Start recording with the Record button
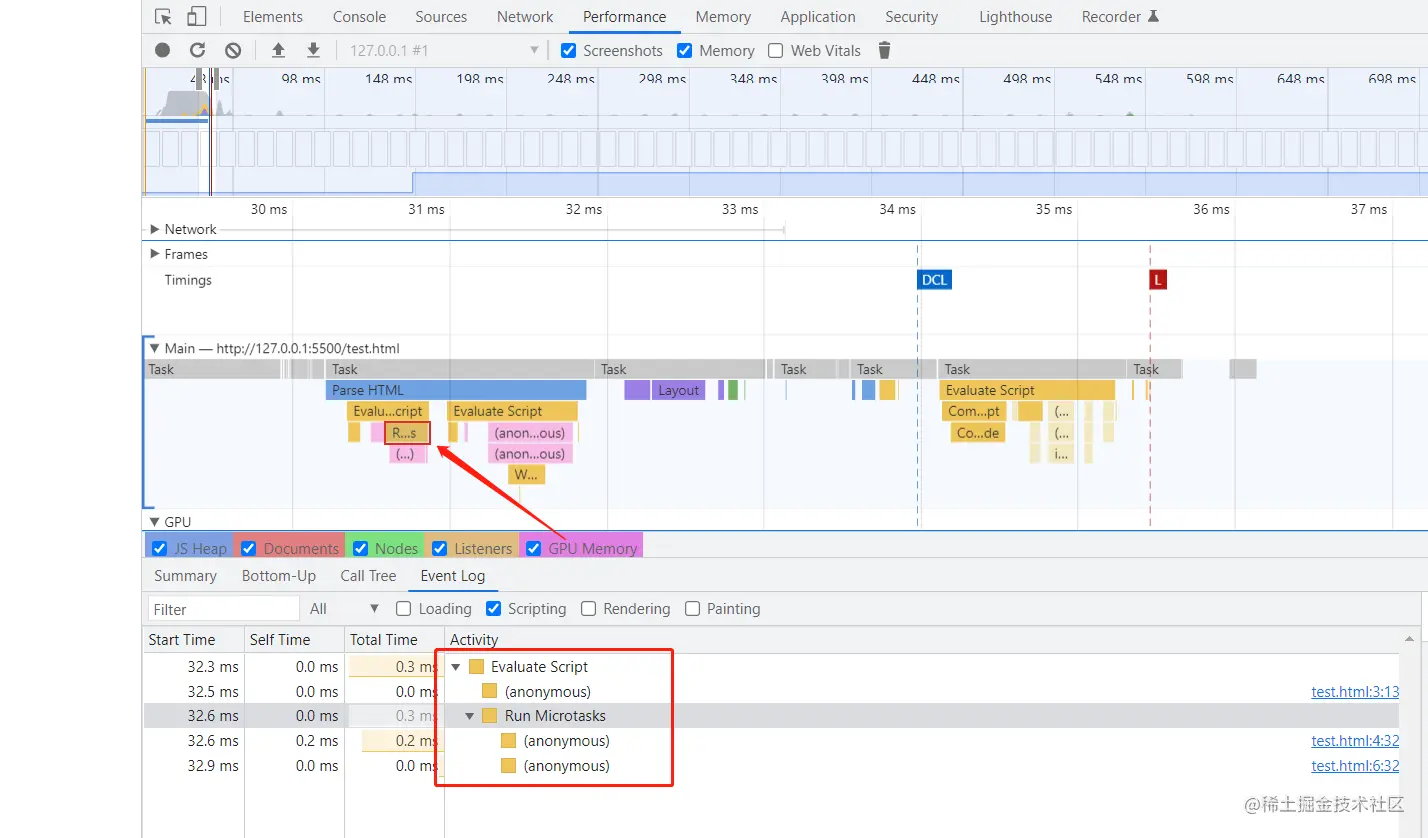This screenshot has height=838, width=1428. click(163, 50)
